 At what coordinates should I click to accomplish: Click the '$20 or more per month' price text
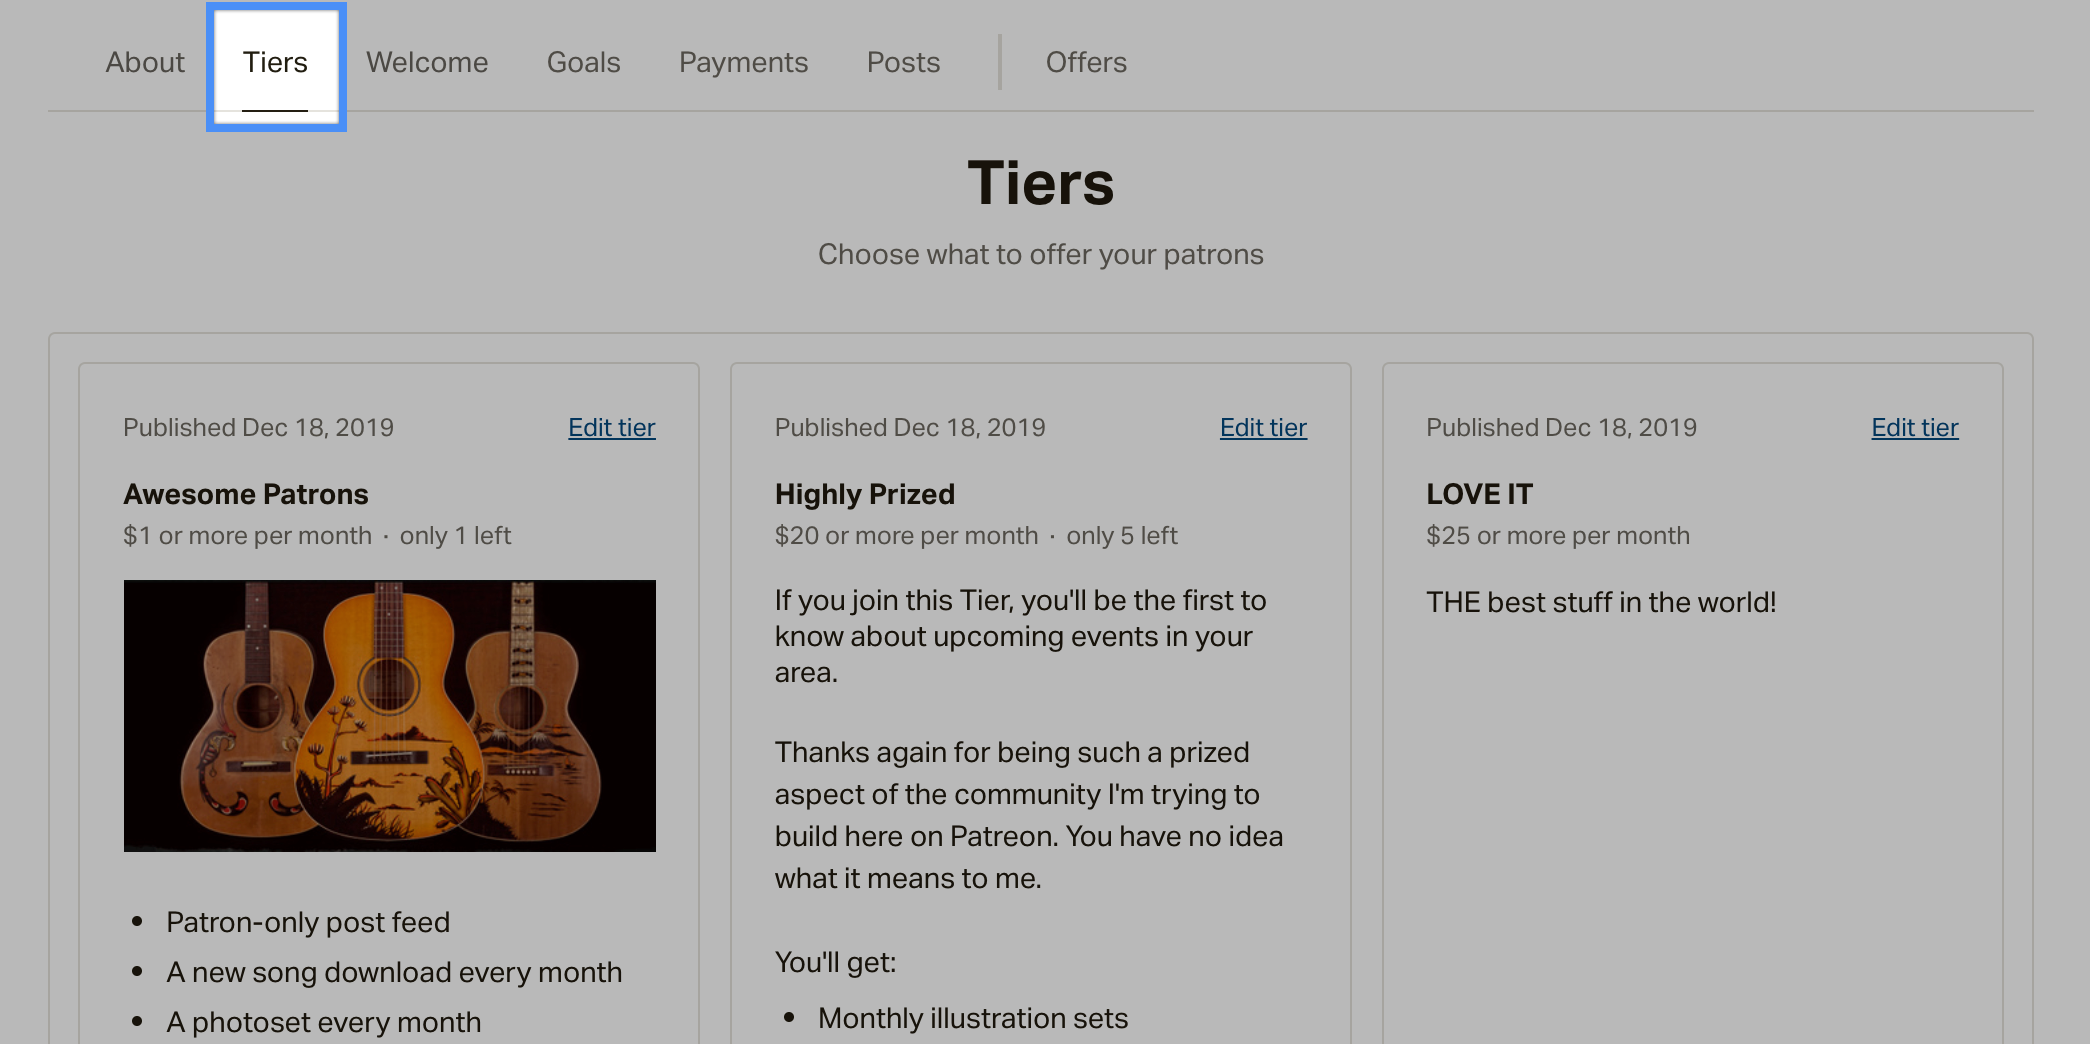(907, 536)
